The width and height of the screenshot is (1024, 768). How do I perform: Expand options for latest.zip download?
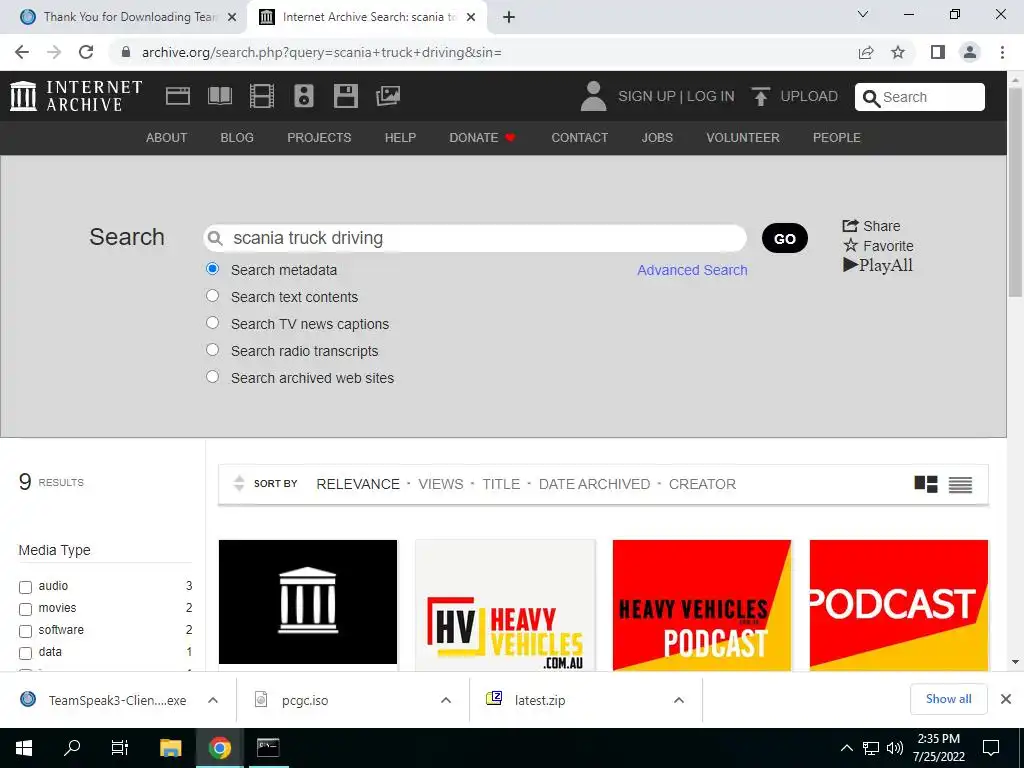tap(679, 700)
